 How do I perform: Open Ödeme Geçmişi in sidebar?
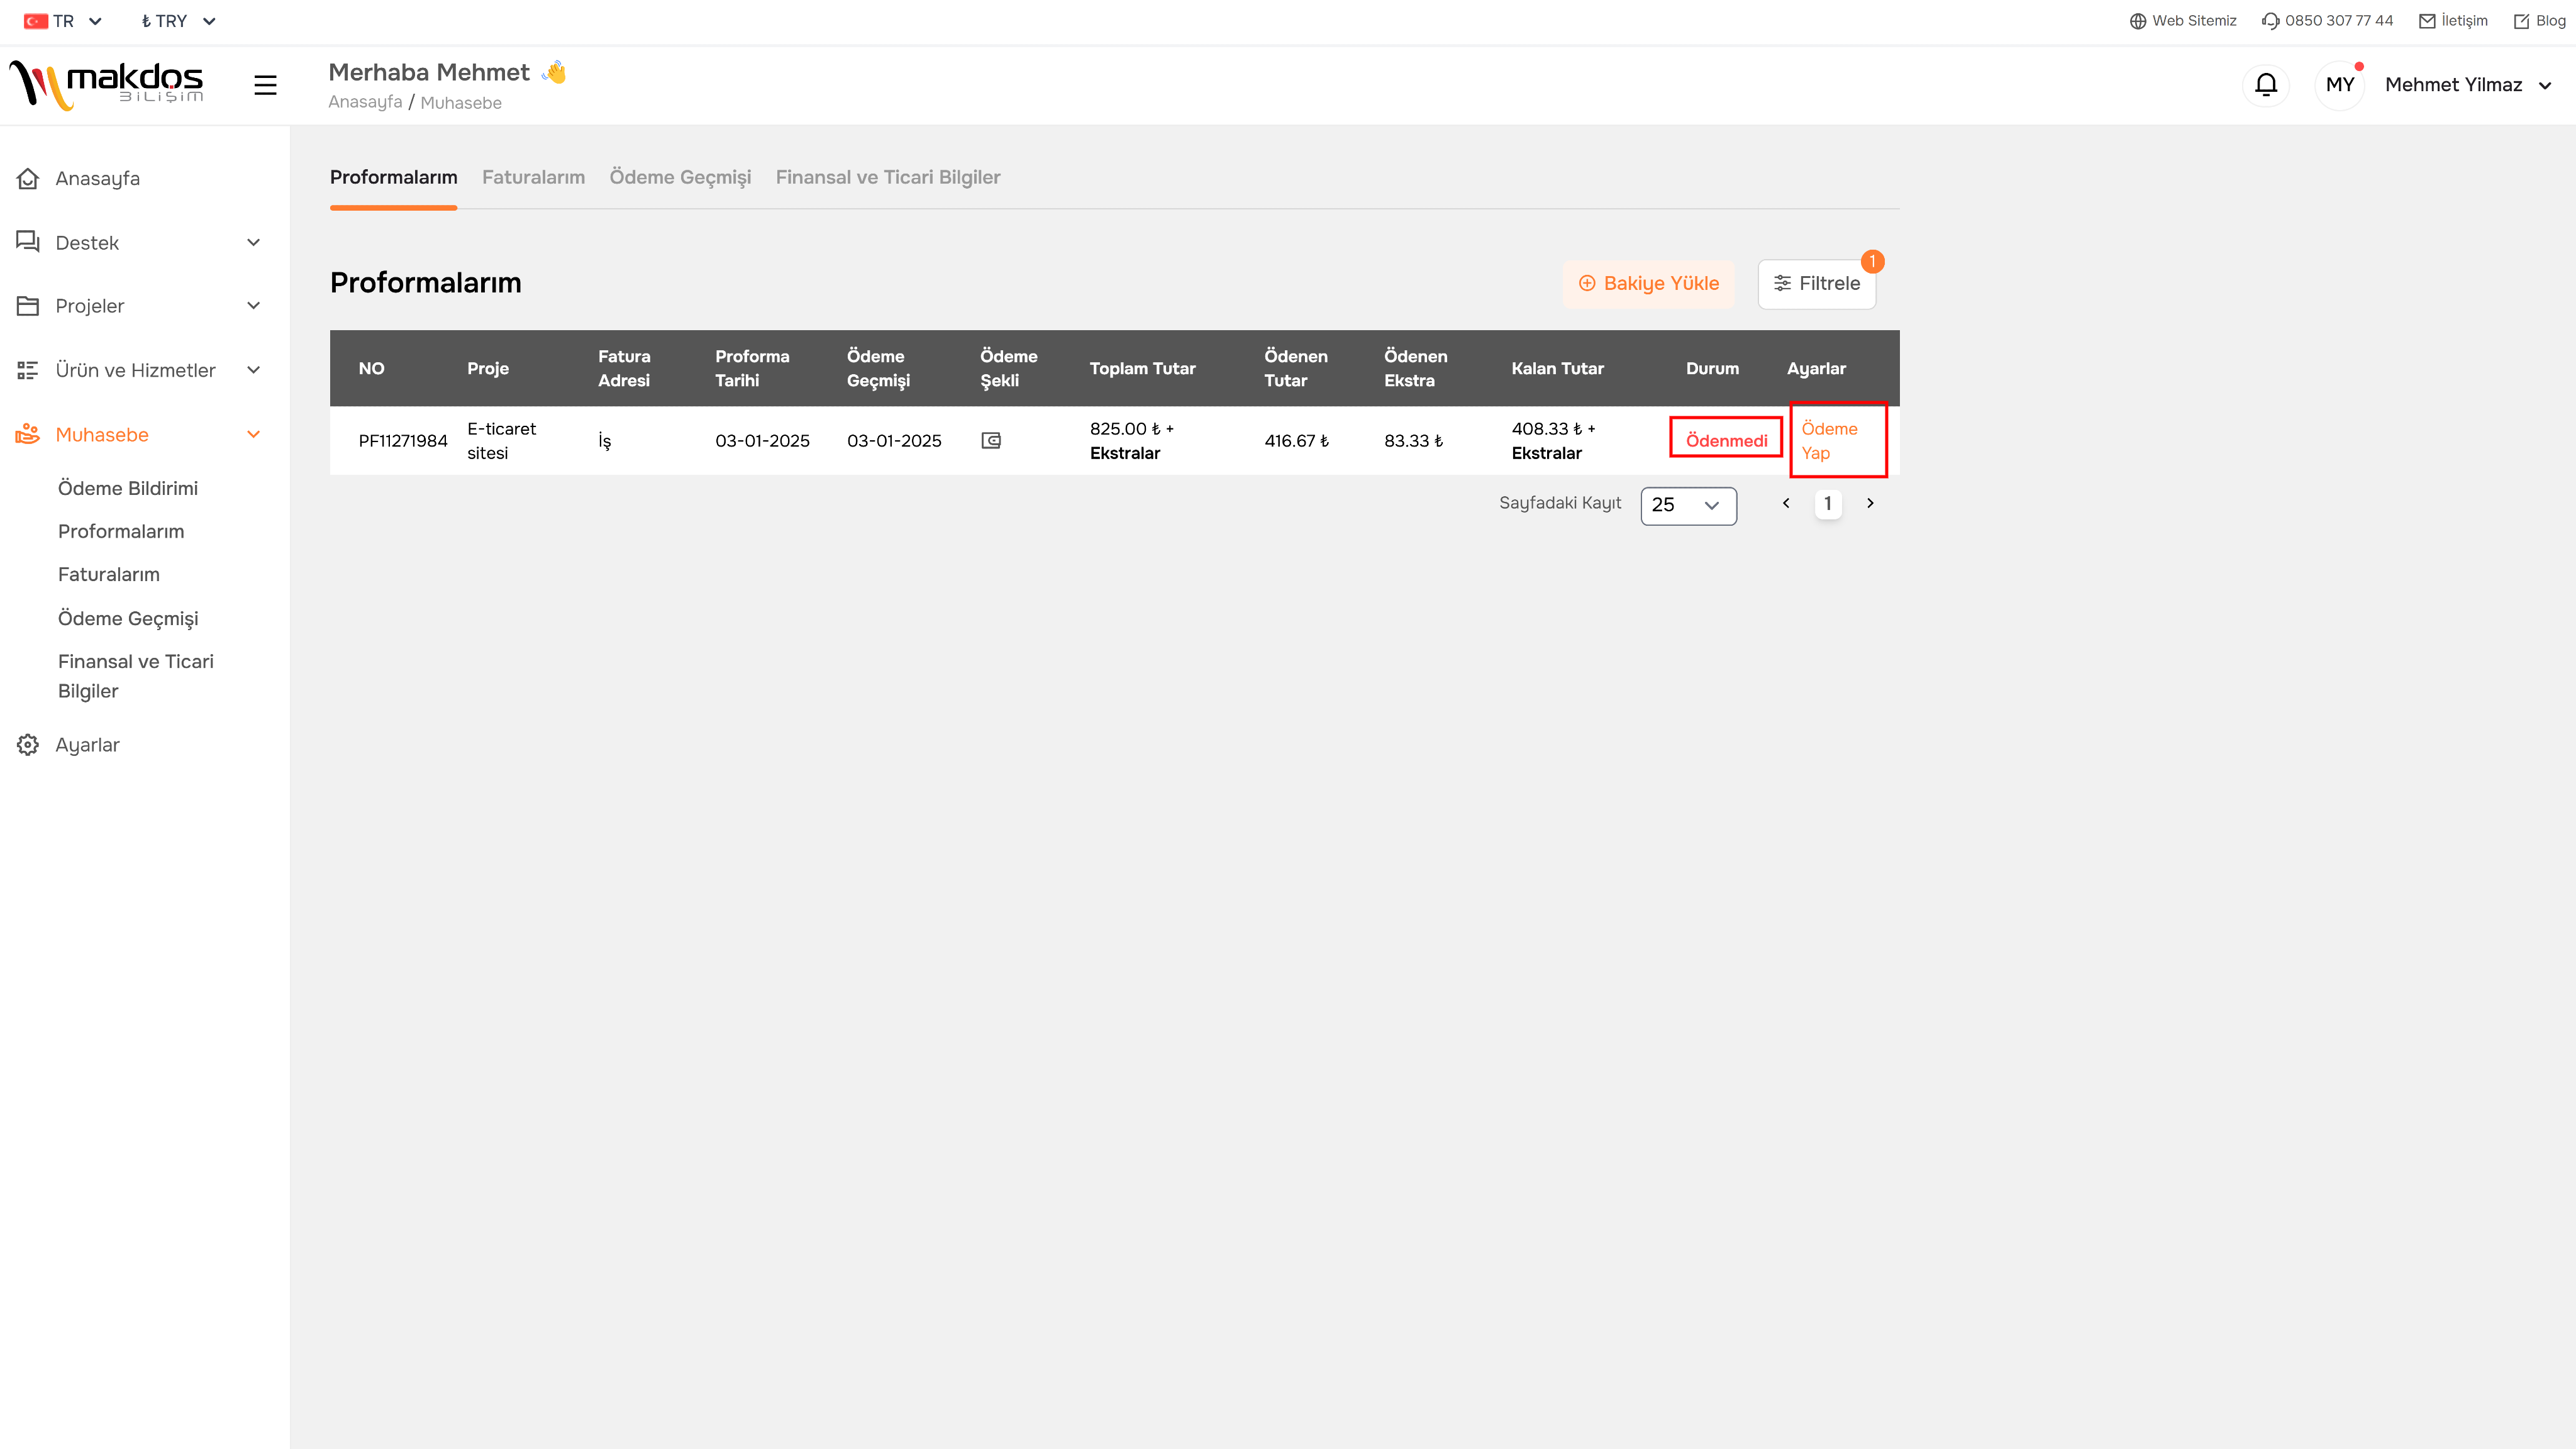pos(128,618)
